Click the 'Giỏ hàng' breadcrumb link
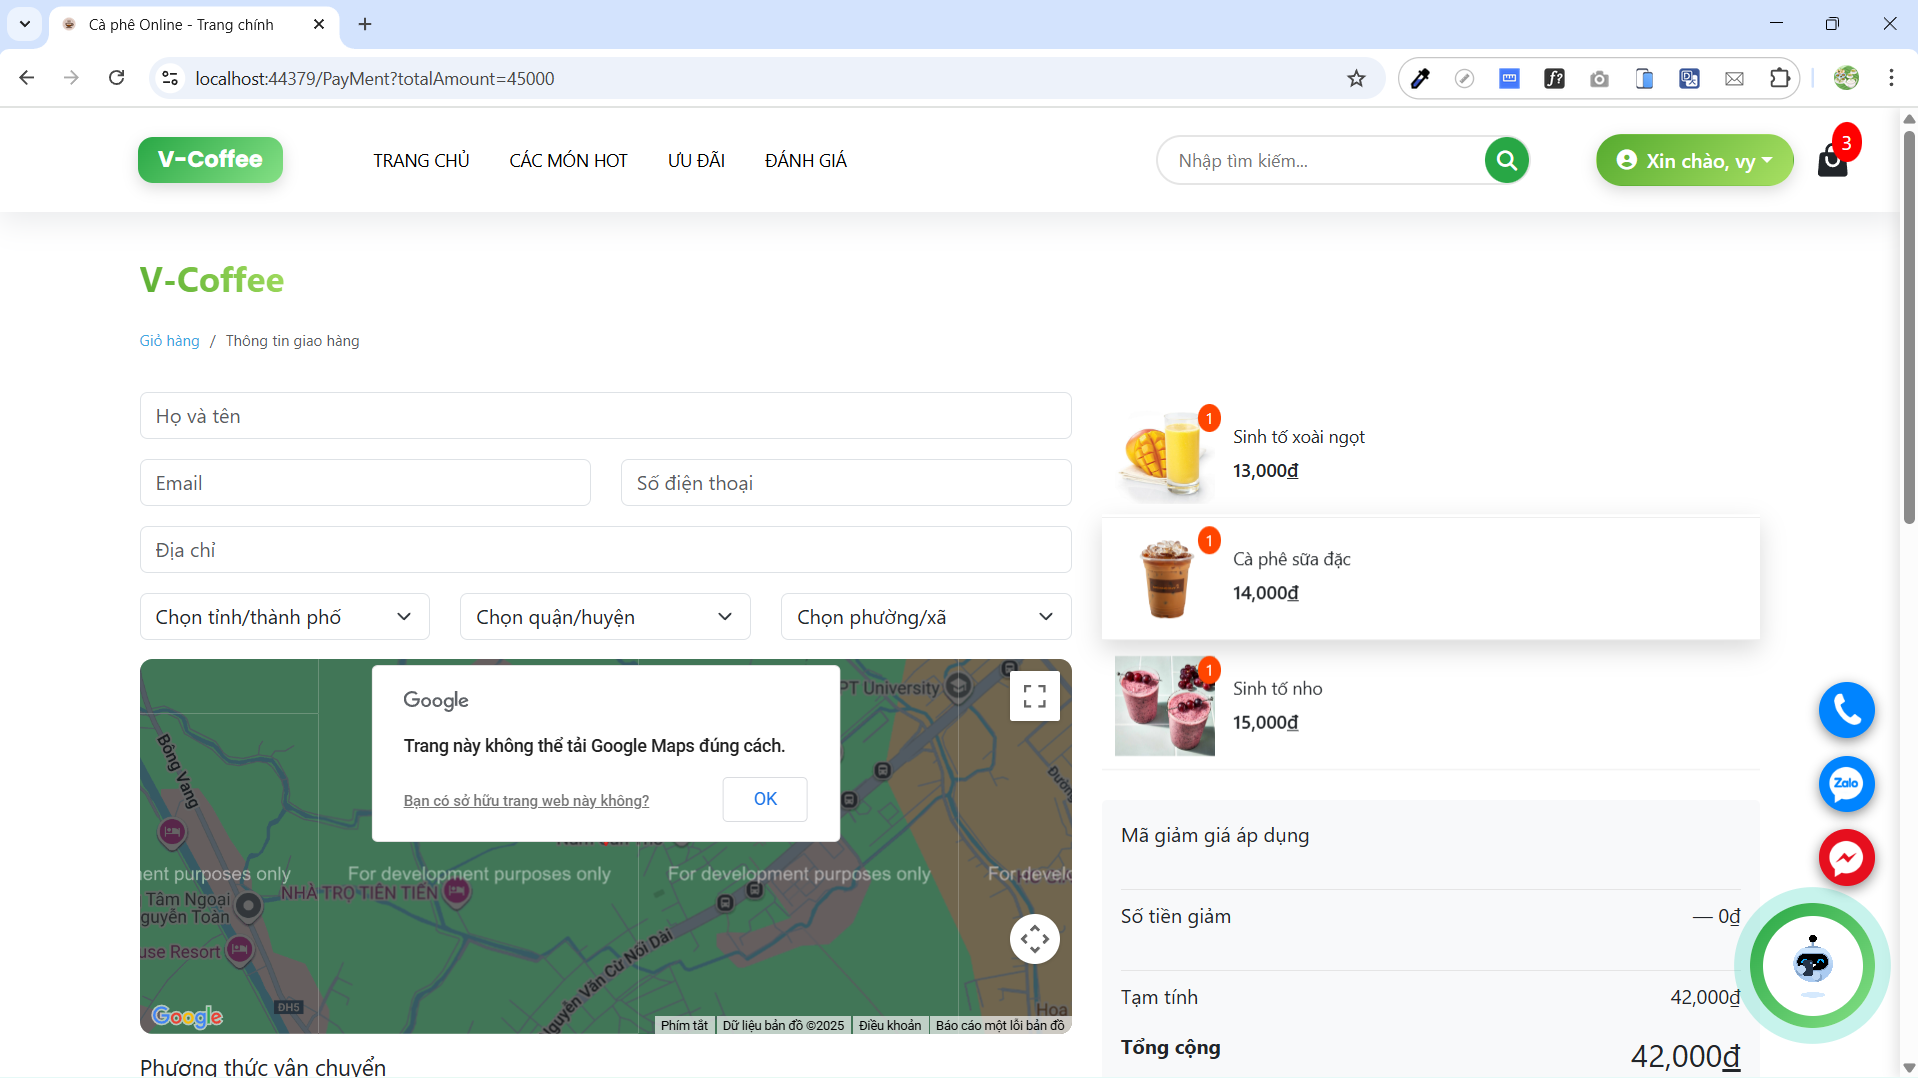Screen dimensions: 1918x1078 169,341
